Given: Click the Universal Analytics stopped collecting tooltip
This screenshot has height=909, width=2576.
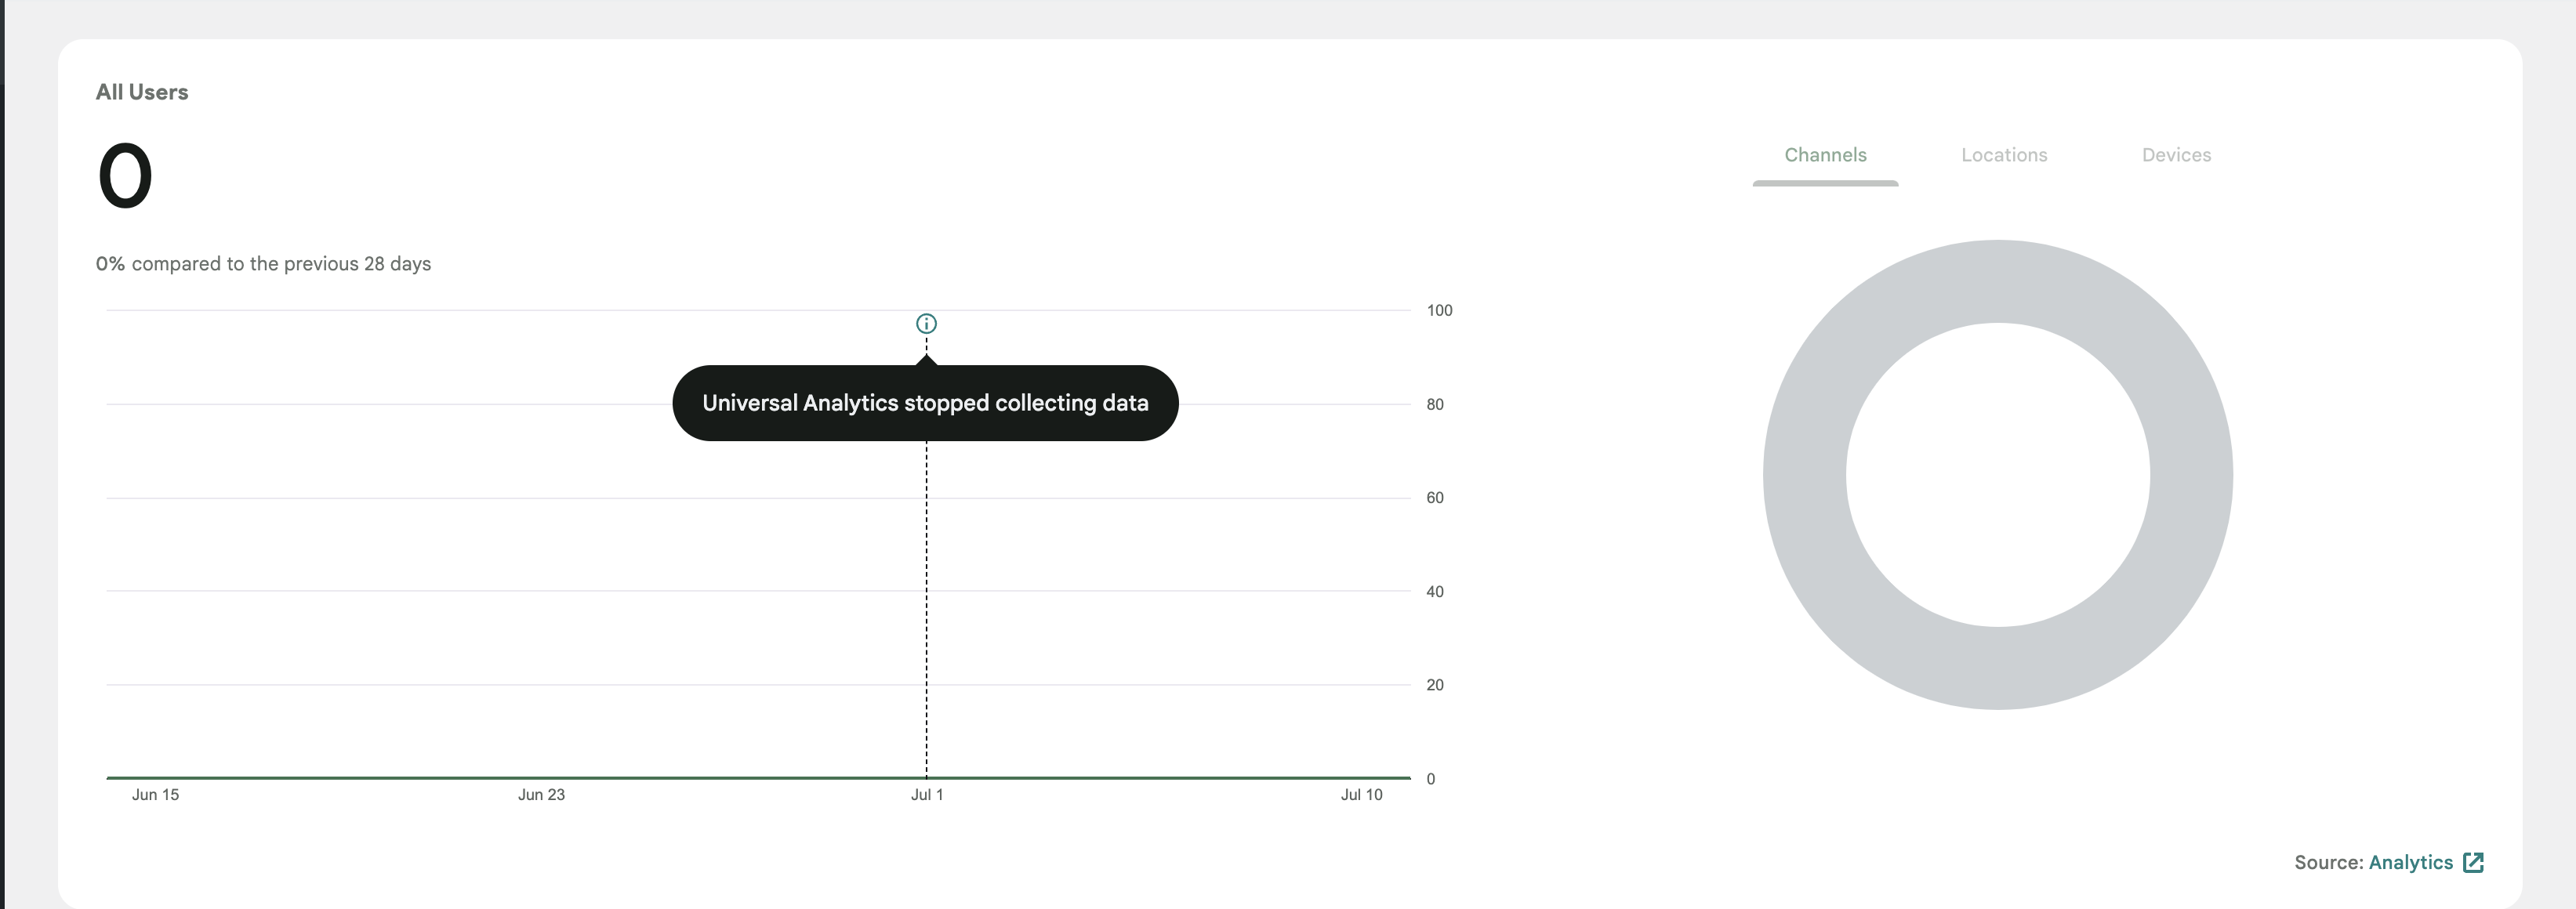Looking at the screenshot, I should (x=925, y=403).
